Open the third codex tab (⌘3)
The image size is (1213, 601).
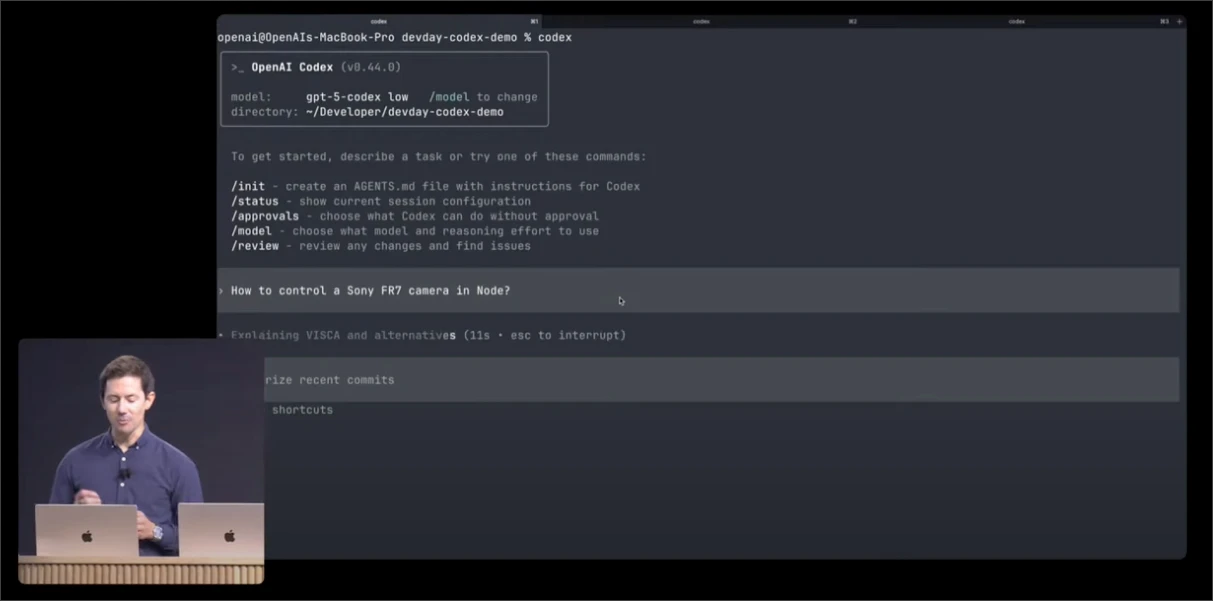tap(1017, 21)
